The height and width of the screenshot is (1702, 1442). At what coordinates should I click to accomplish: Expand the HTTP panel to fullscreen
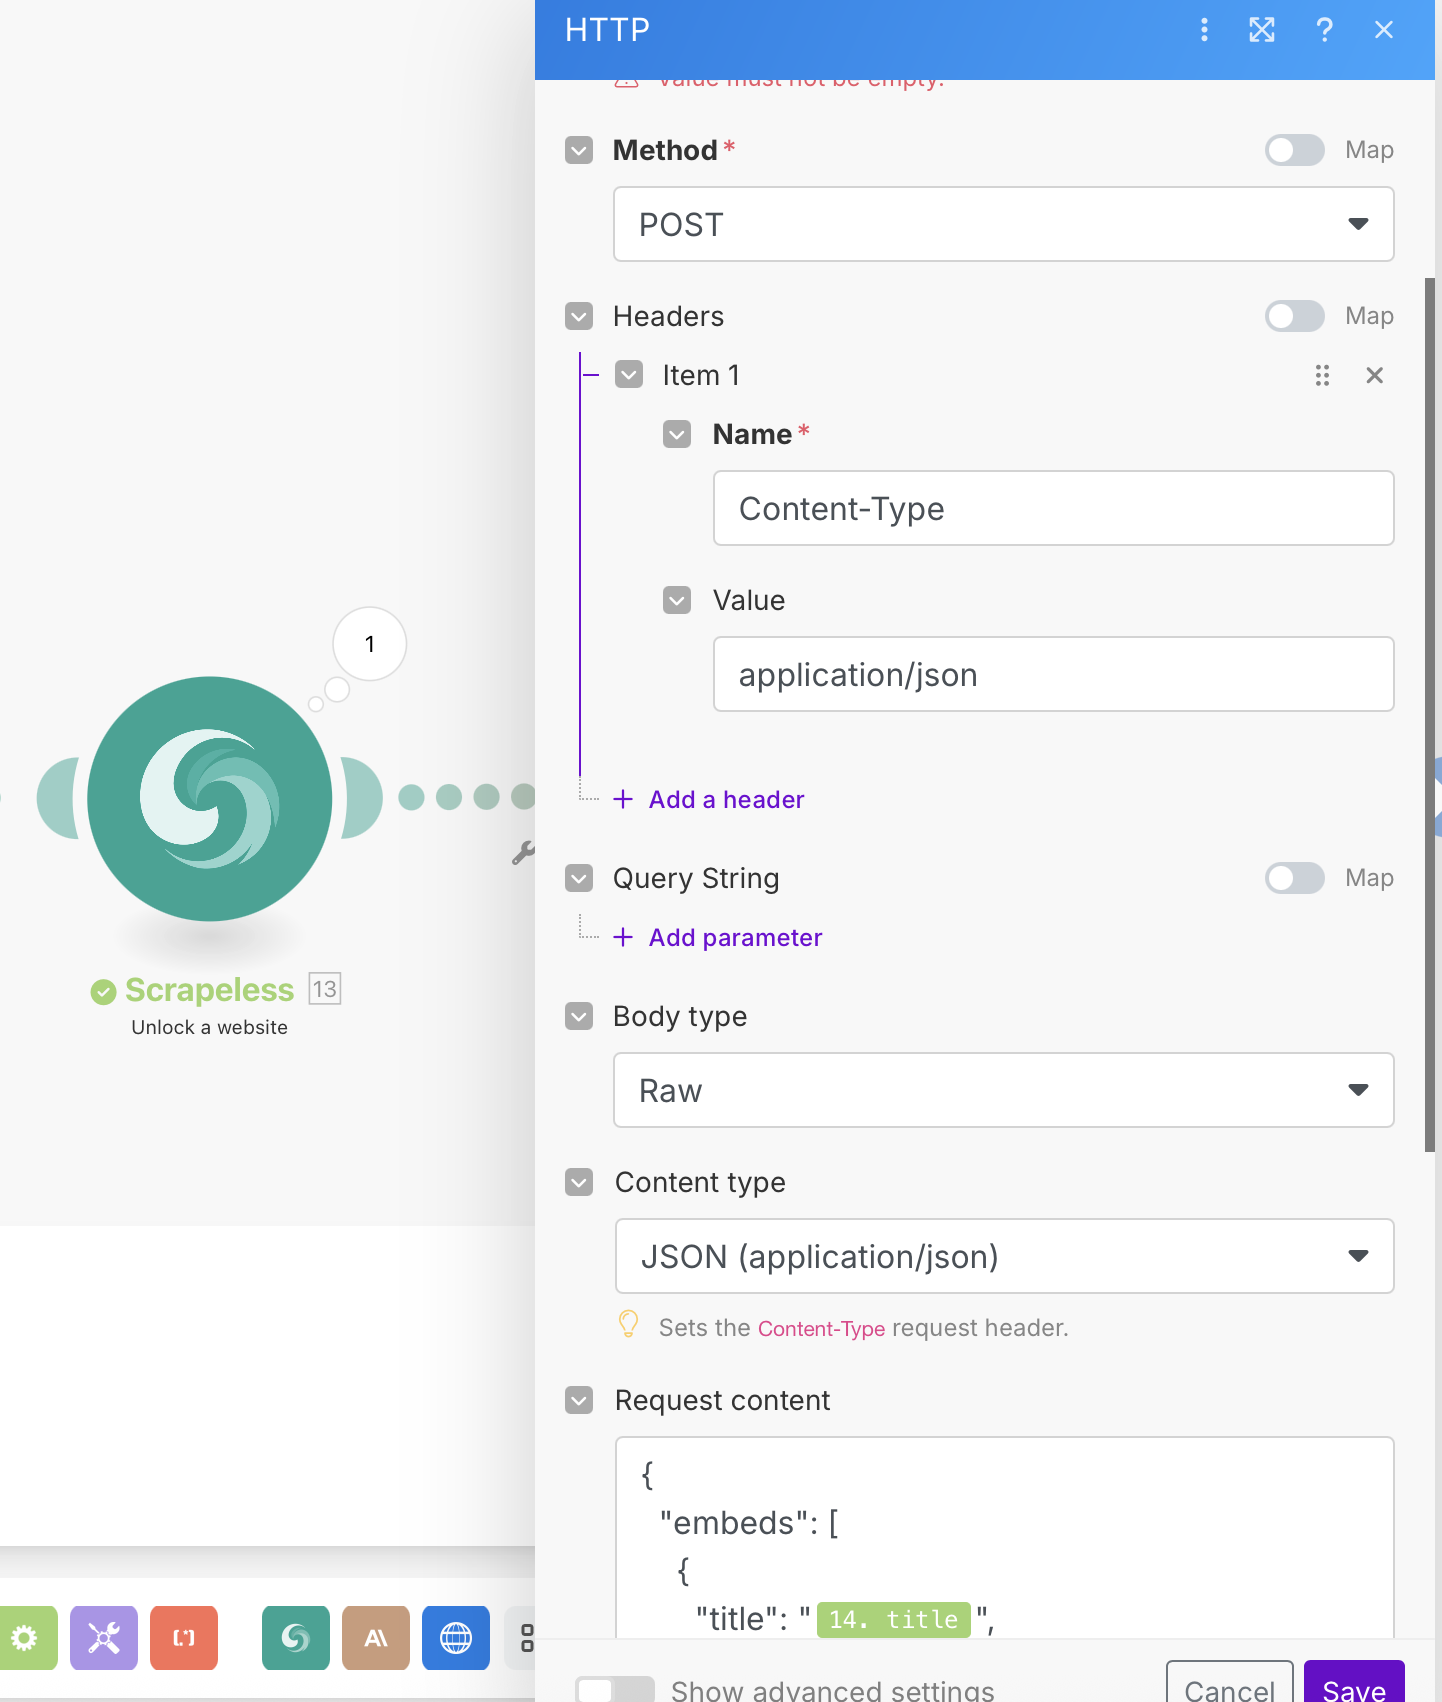pos(1262,30)
